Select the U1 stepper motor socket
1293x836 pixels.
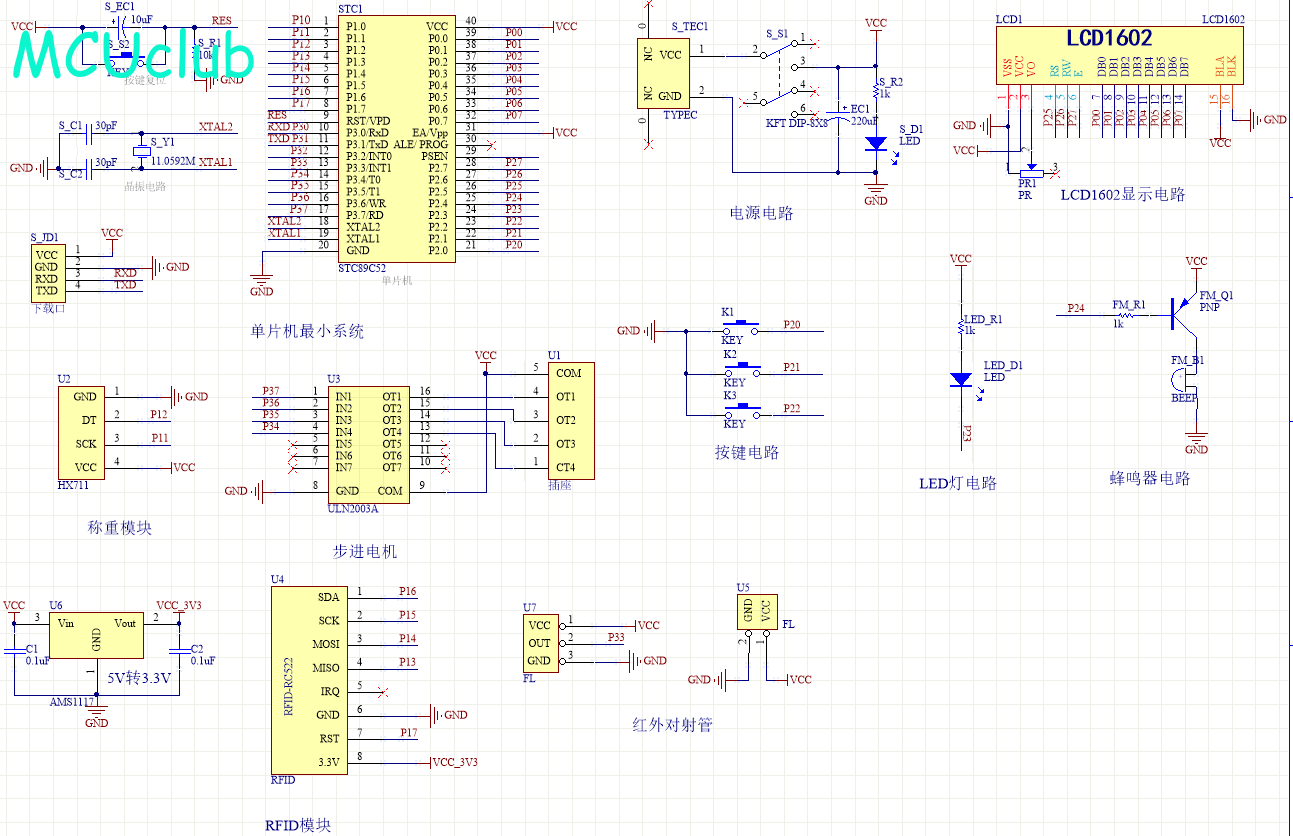coord(570,420)
